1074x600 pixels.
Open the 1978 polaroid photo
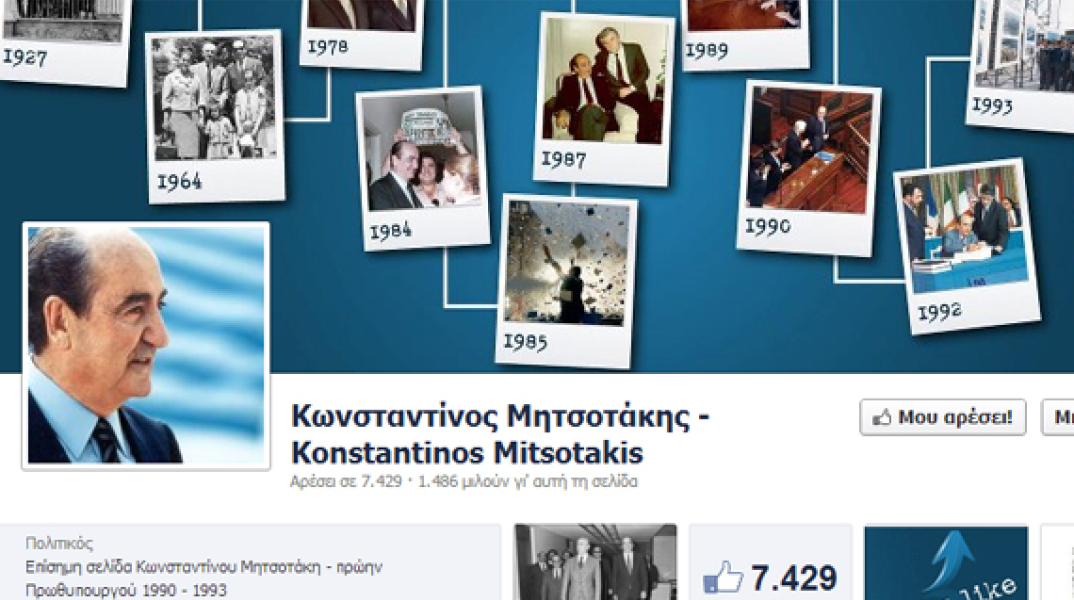click(x=362, y=33)
